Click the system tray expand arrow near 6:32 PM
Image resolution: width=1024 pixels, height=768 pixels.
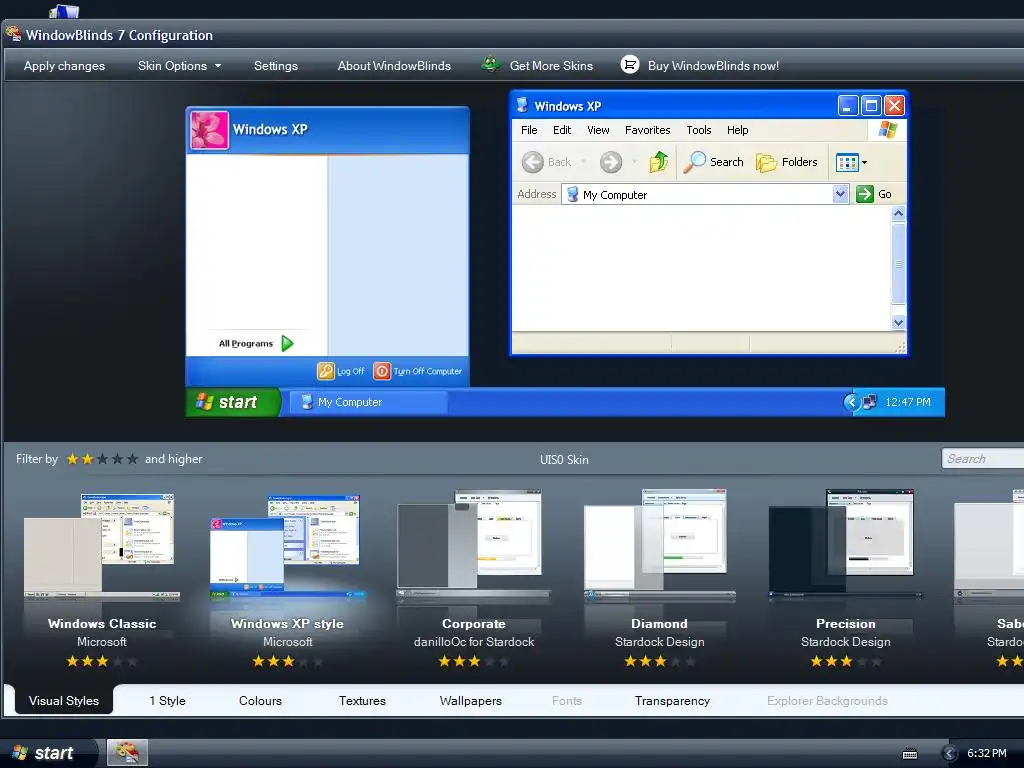click(950, 754)
